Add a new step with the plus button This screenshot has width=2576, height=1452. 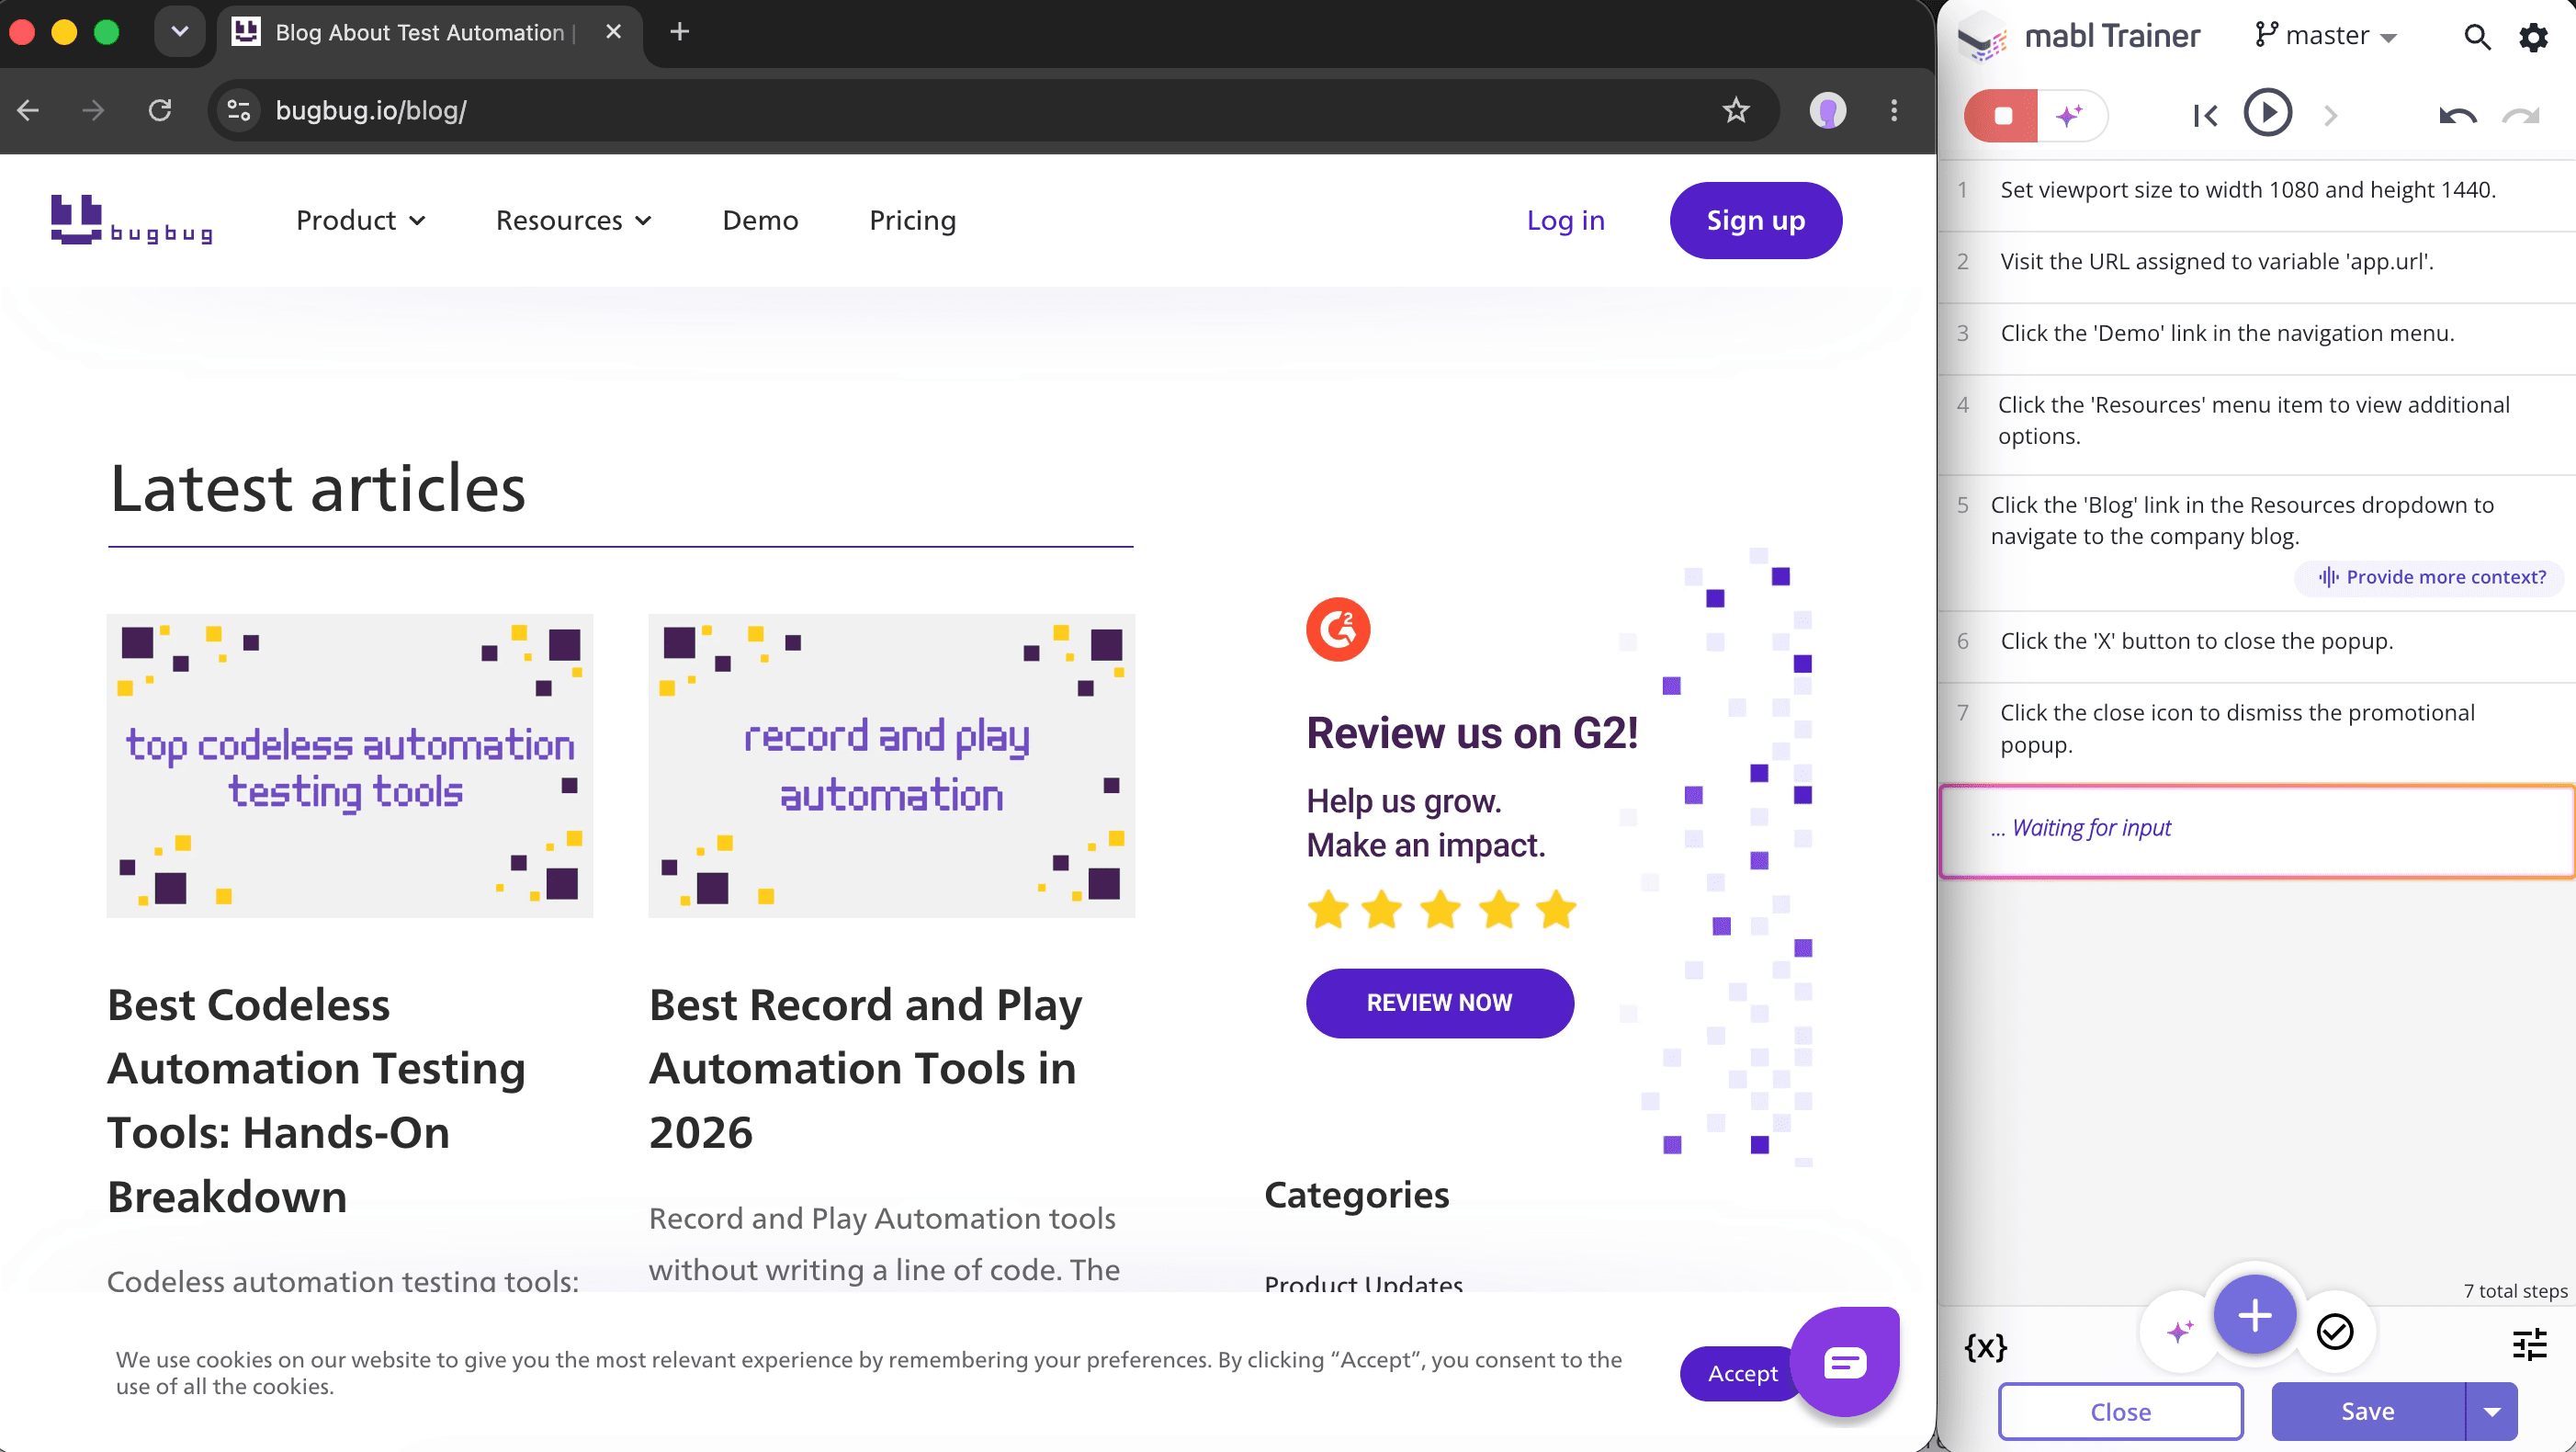click(x=2254, y=1315)
